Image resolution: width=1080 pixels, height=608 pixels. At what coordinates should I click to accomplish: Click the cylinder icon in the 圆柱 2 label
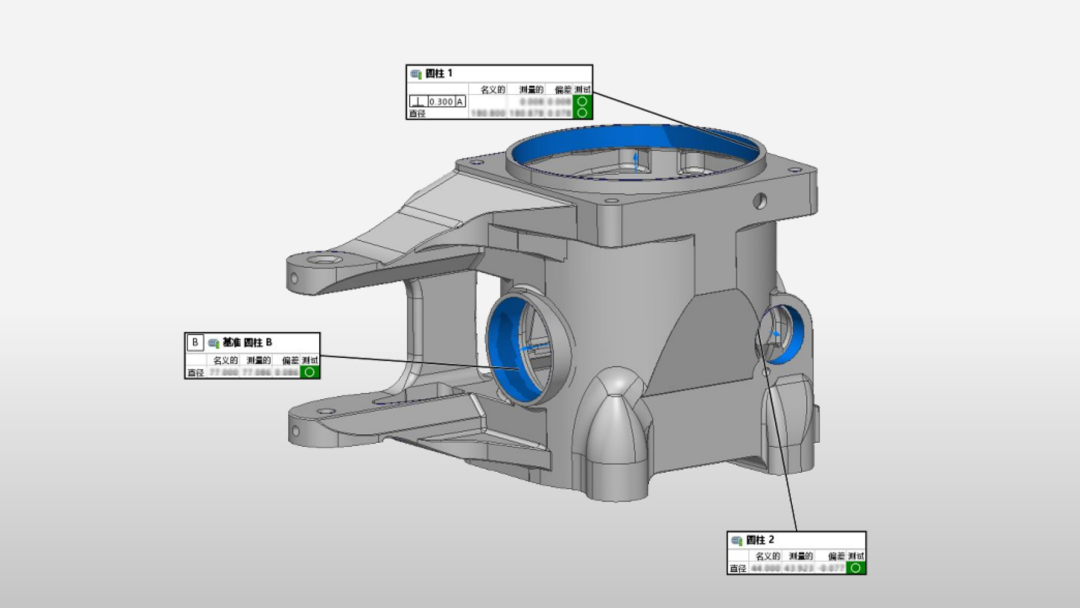coord(737,540)
